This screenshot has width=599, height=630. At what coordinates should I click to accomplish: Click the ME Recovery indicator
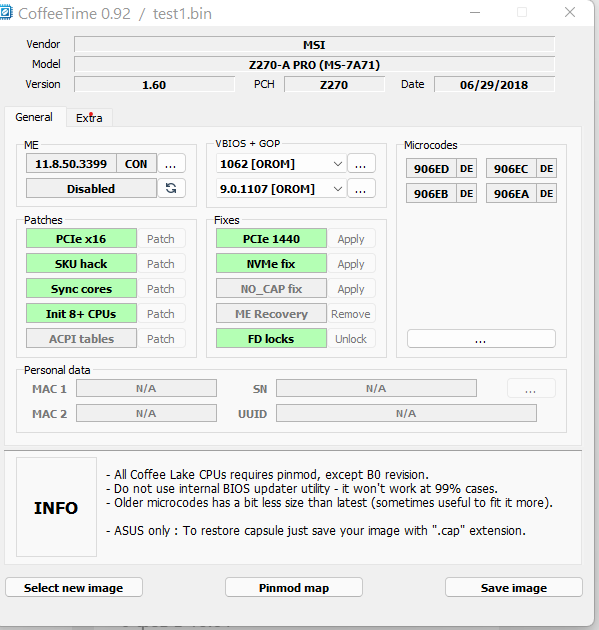(x=271, y=313)
